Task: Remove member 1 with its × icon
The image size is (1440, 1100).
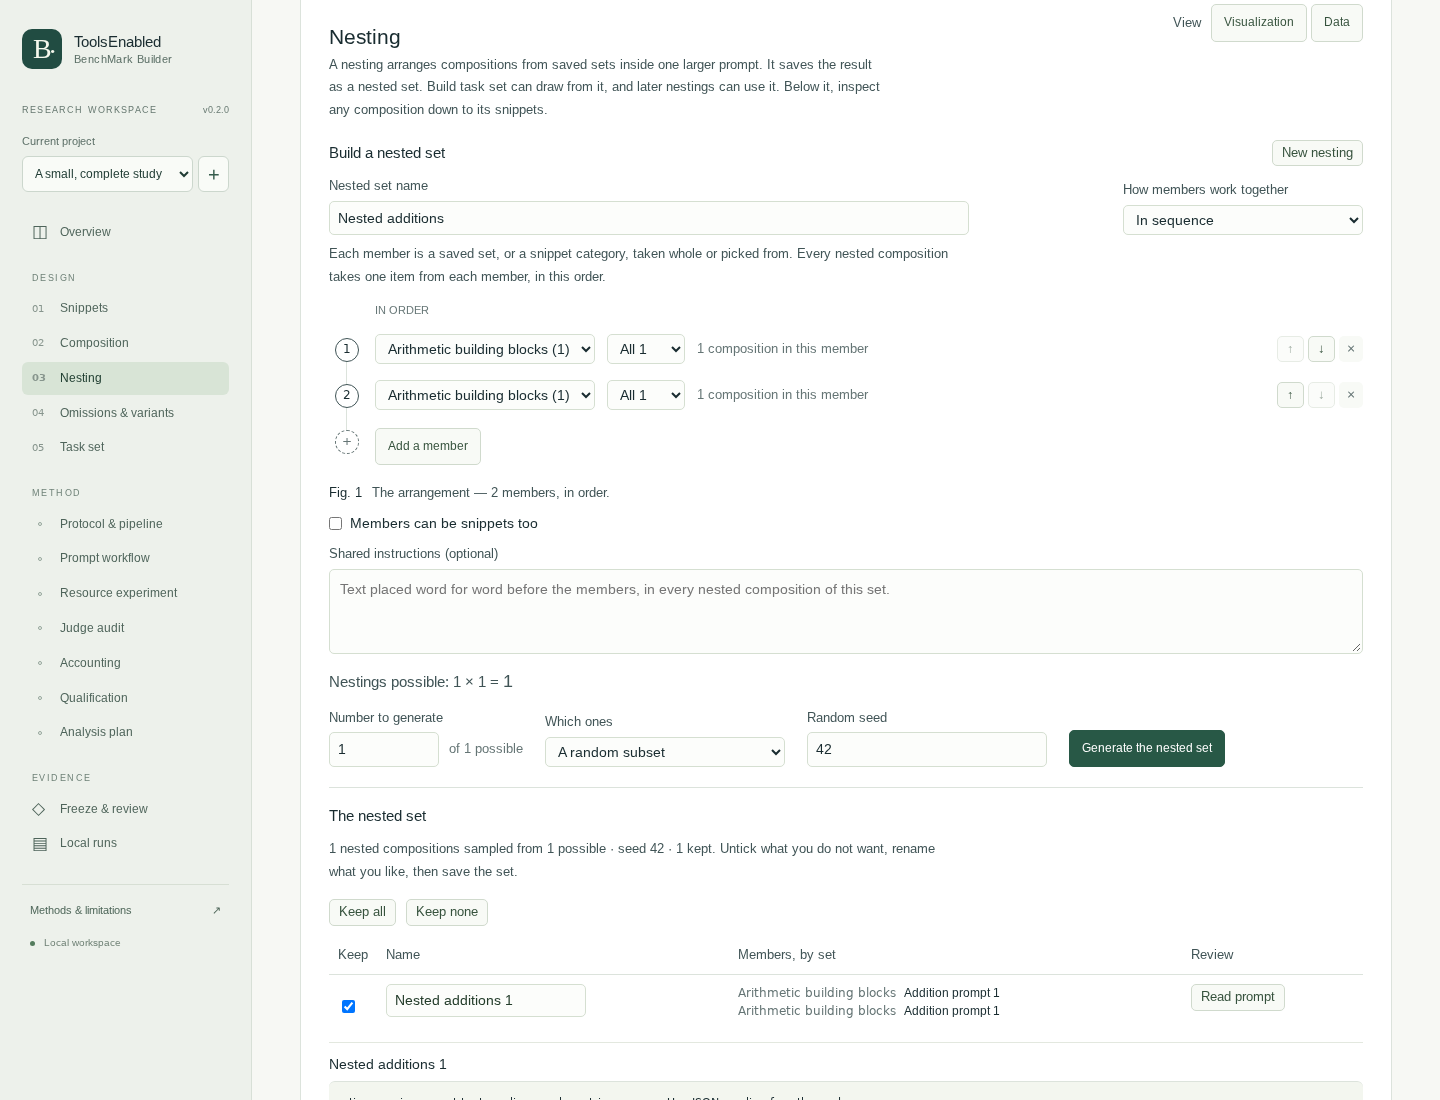Action: pyautogui.click(x=1351, y=349)
